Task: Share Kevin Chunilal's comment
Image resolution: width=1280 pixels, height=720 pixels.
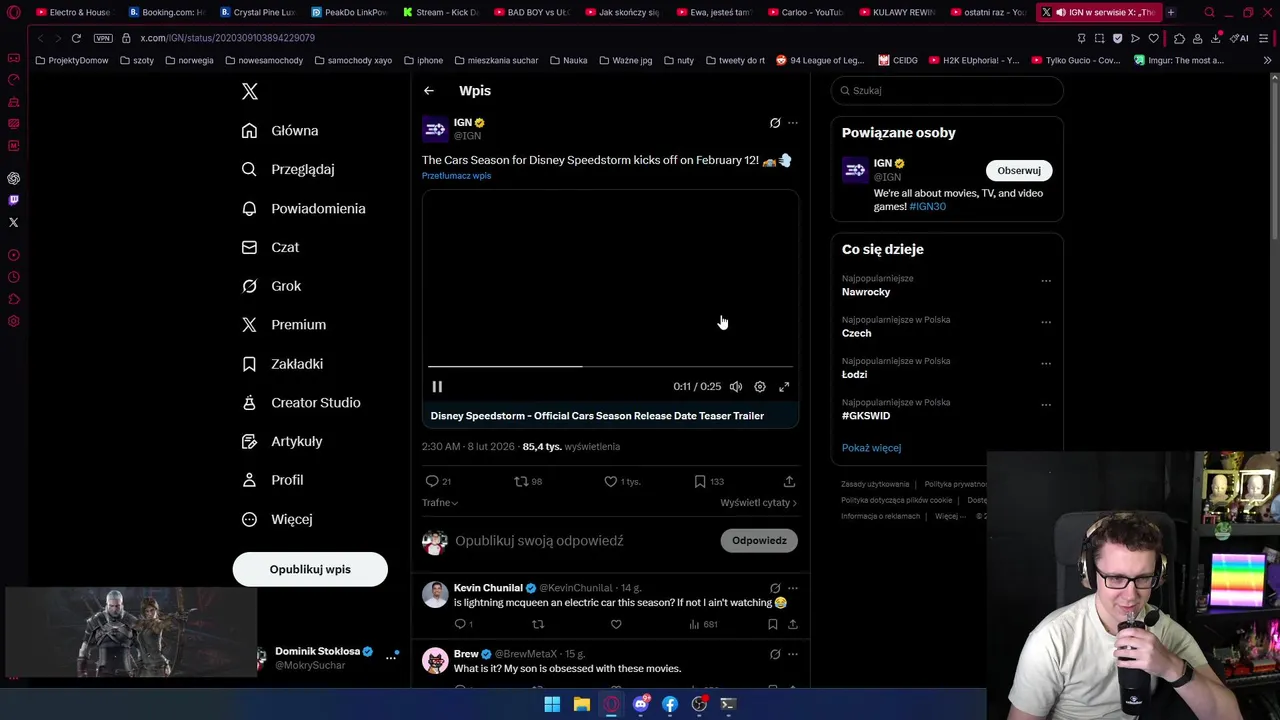Action: [x=792, y=625]
